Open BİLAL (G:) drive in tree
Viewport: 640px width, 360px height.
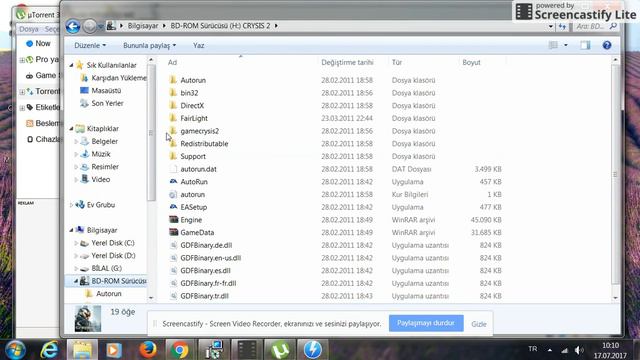click(x=107, y=268)
